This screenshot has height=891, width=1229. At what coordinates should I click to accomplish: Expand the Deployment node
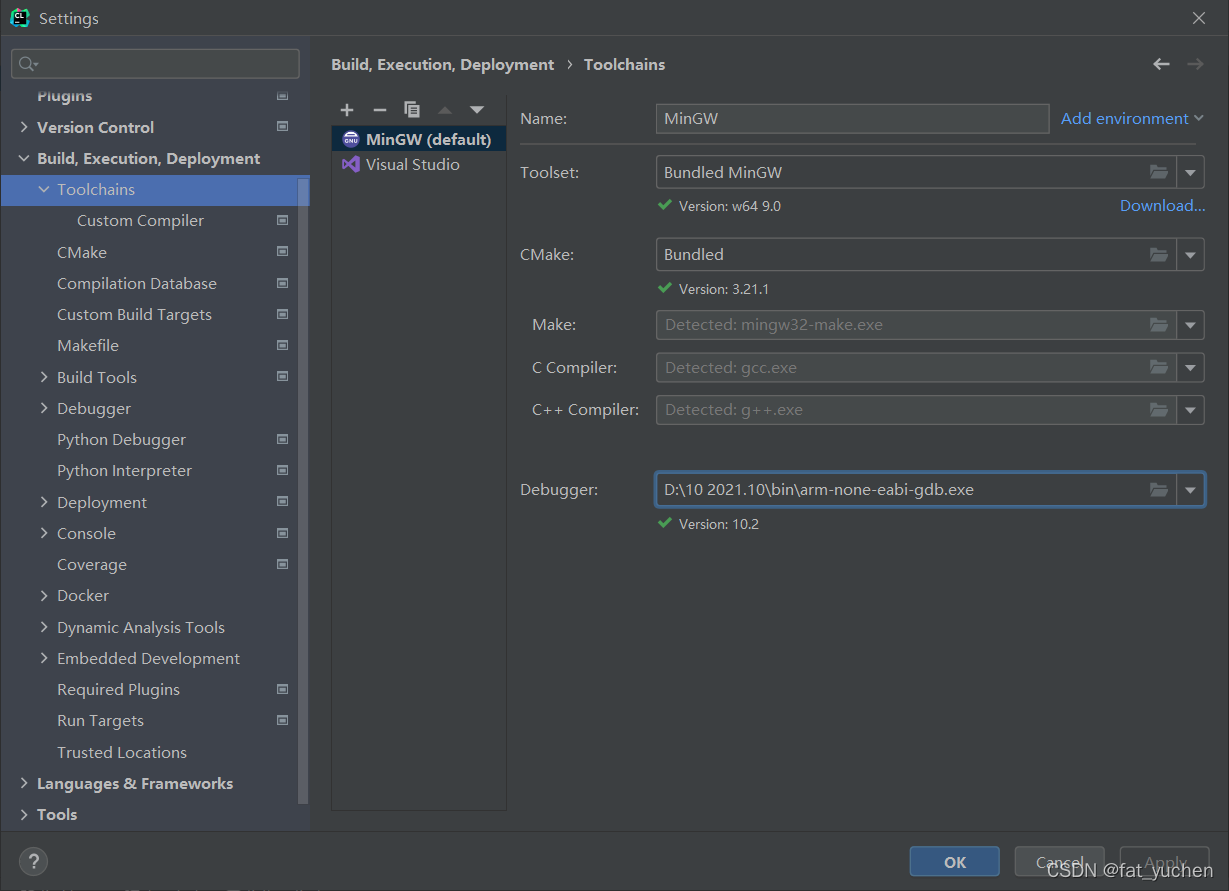tap(44, 502)
